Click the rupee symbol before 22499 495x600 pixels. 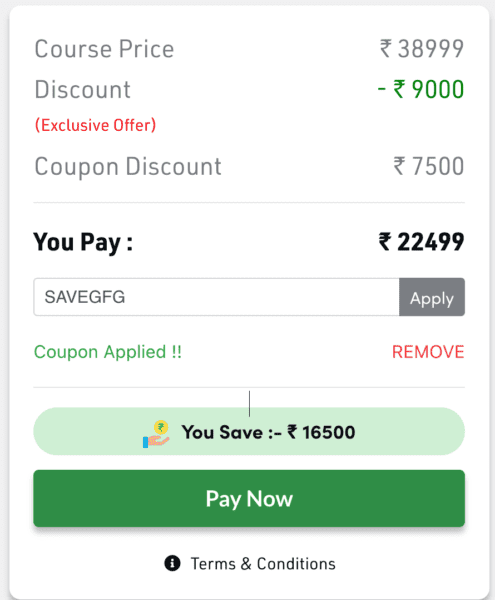385,242
